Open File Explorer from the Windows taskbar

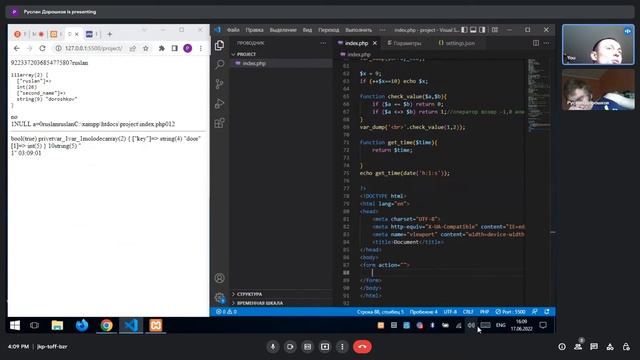tap(57, 325)
